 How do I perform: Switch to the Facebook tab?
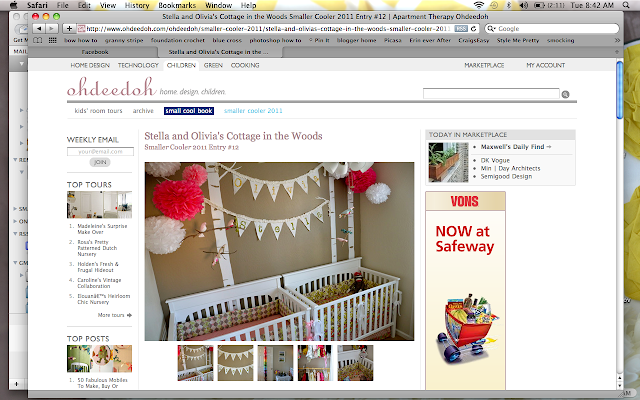(95, 52)
